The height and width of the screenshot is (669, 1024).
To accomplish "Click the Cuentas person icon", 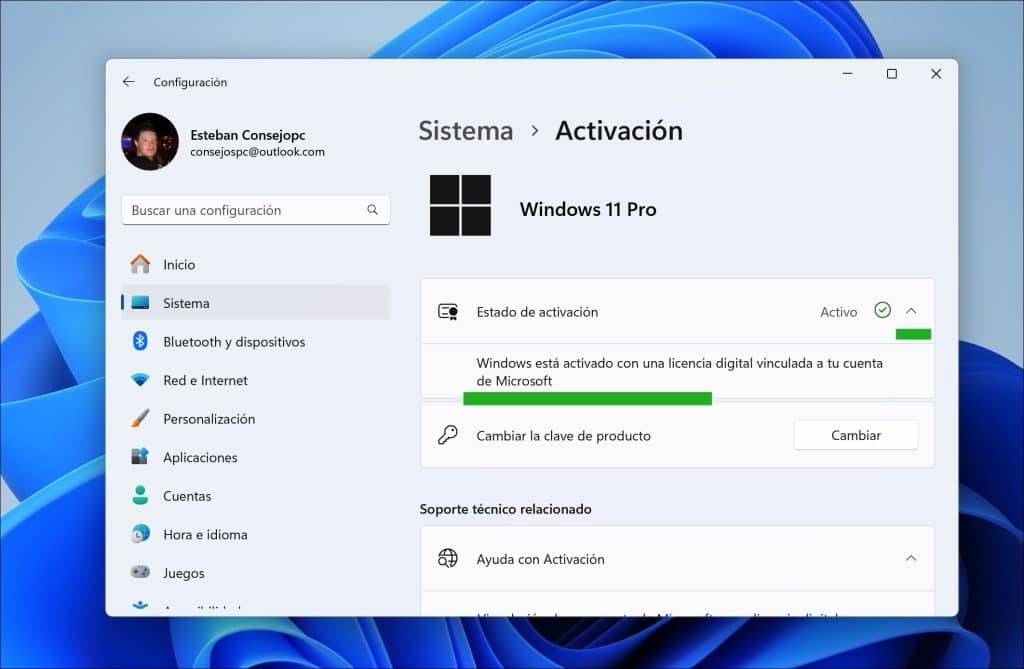I will pyautogui.click(x=140, y=495).
